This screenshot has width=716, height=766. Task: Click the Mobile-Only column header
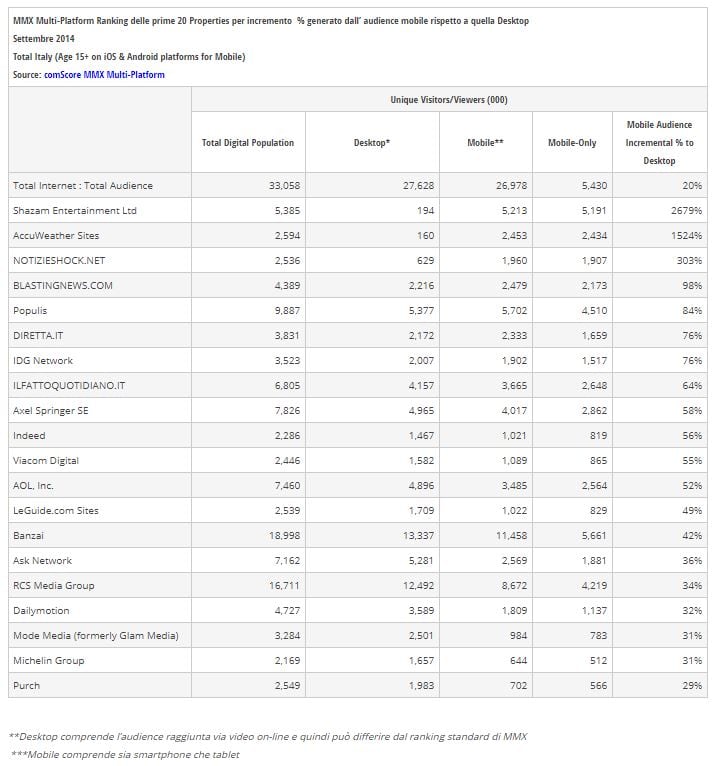[572, 143]
